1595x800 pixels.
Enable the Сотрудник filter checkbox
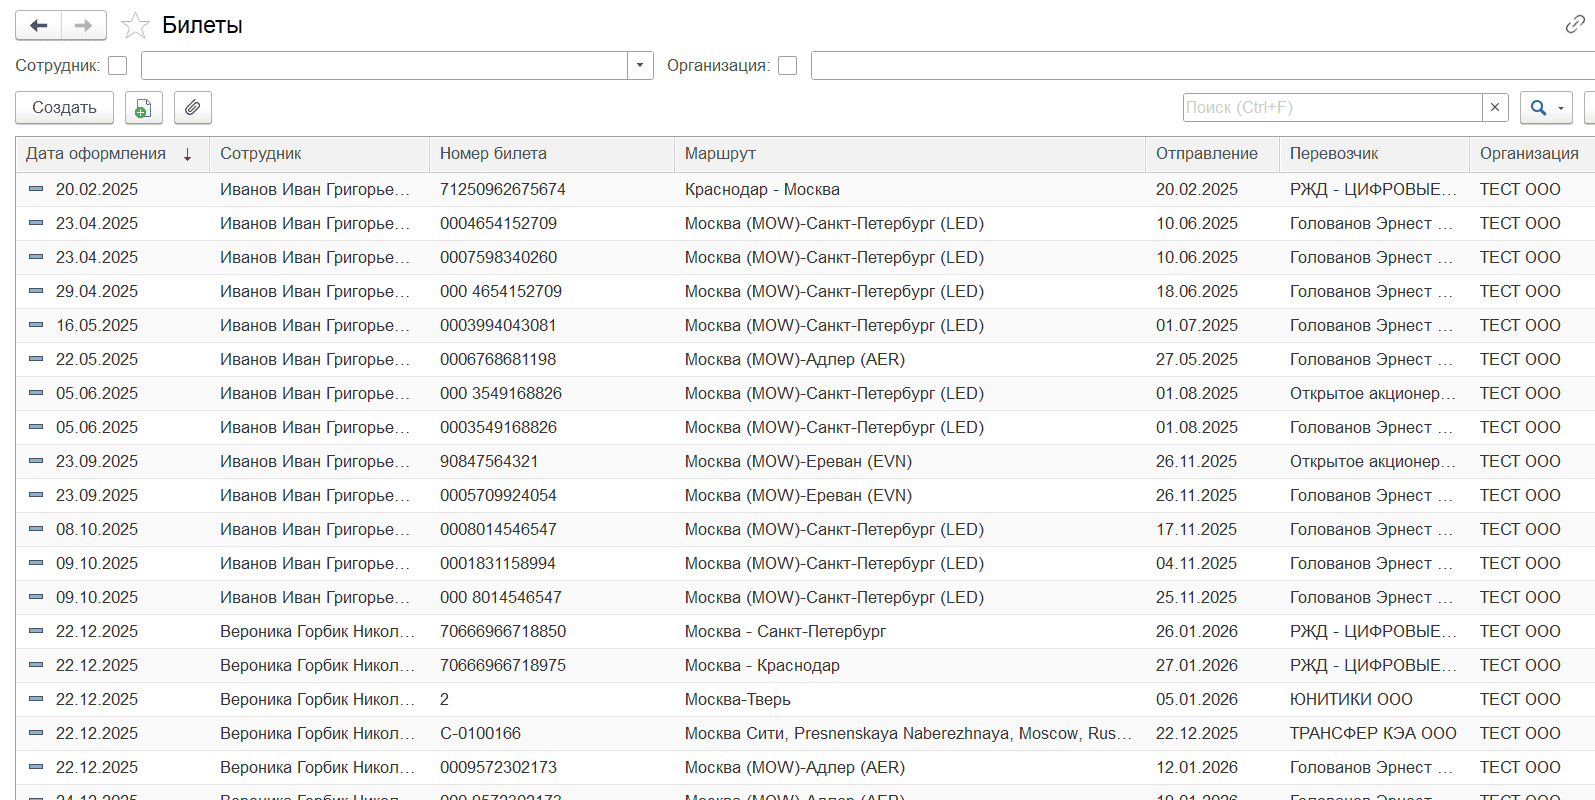point(118,66)
